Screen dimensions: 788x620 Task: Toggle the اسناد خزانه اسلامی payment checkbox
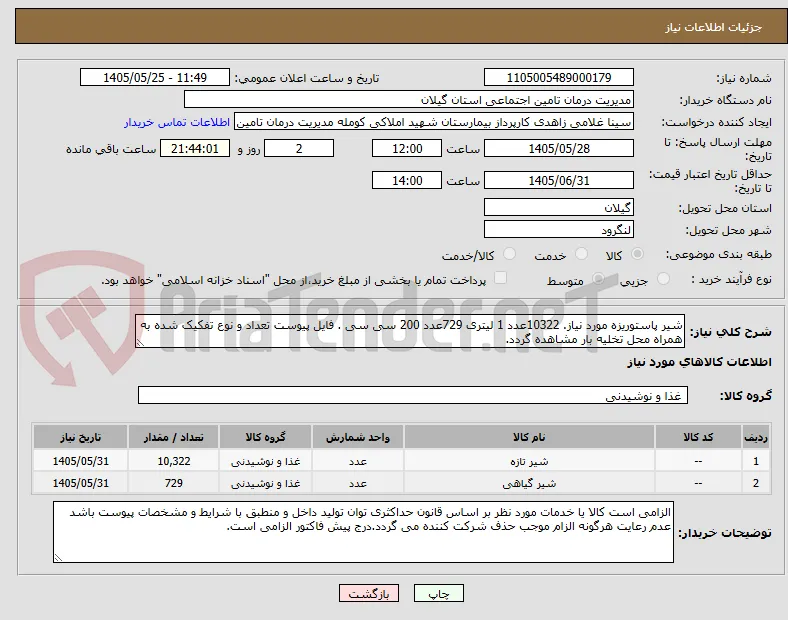click(501, 278)
